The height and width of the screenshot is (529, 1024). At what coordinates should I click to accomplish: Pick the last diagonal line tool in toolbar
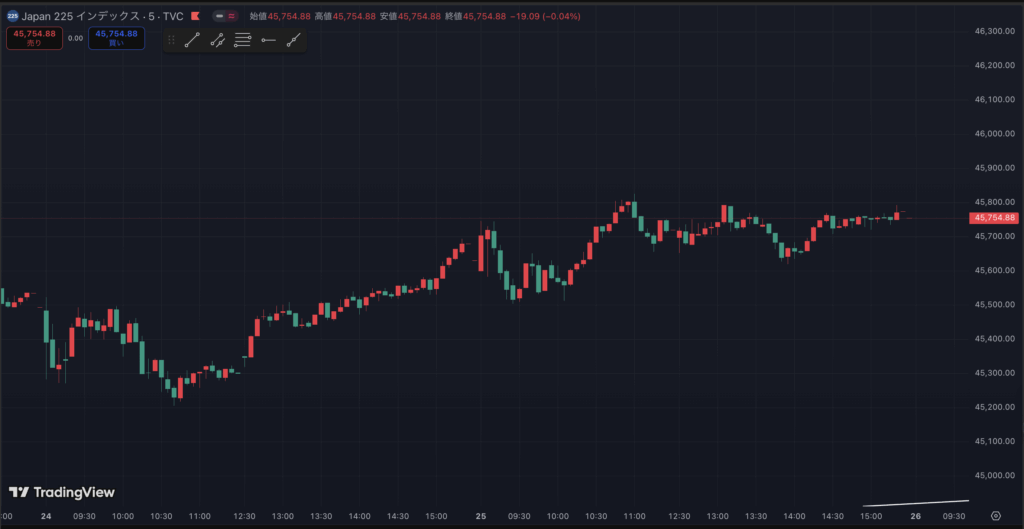coord(293,40)
